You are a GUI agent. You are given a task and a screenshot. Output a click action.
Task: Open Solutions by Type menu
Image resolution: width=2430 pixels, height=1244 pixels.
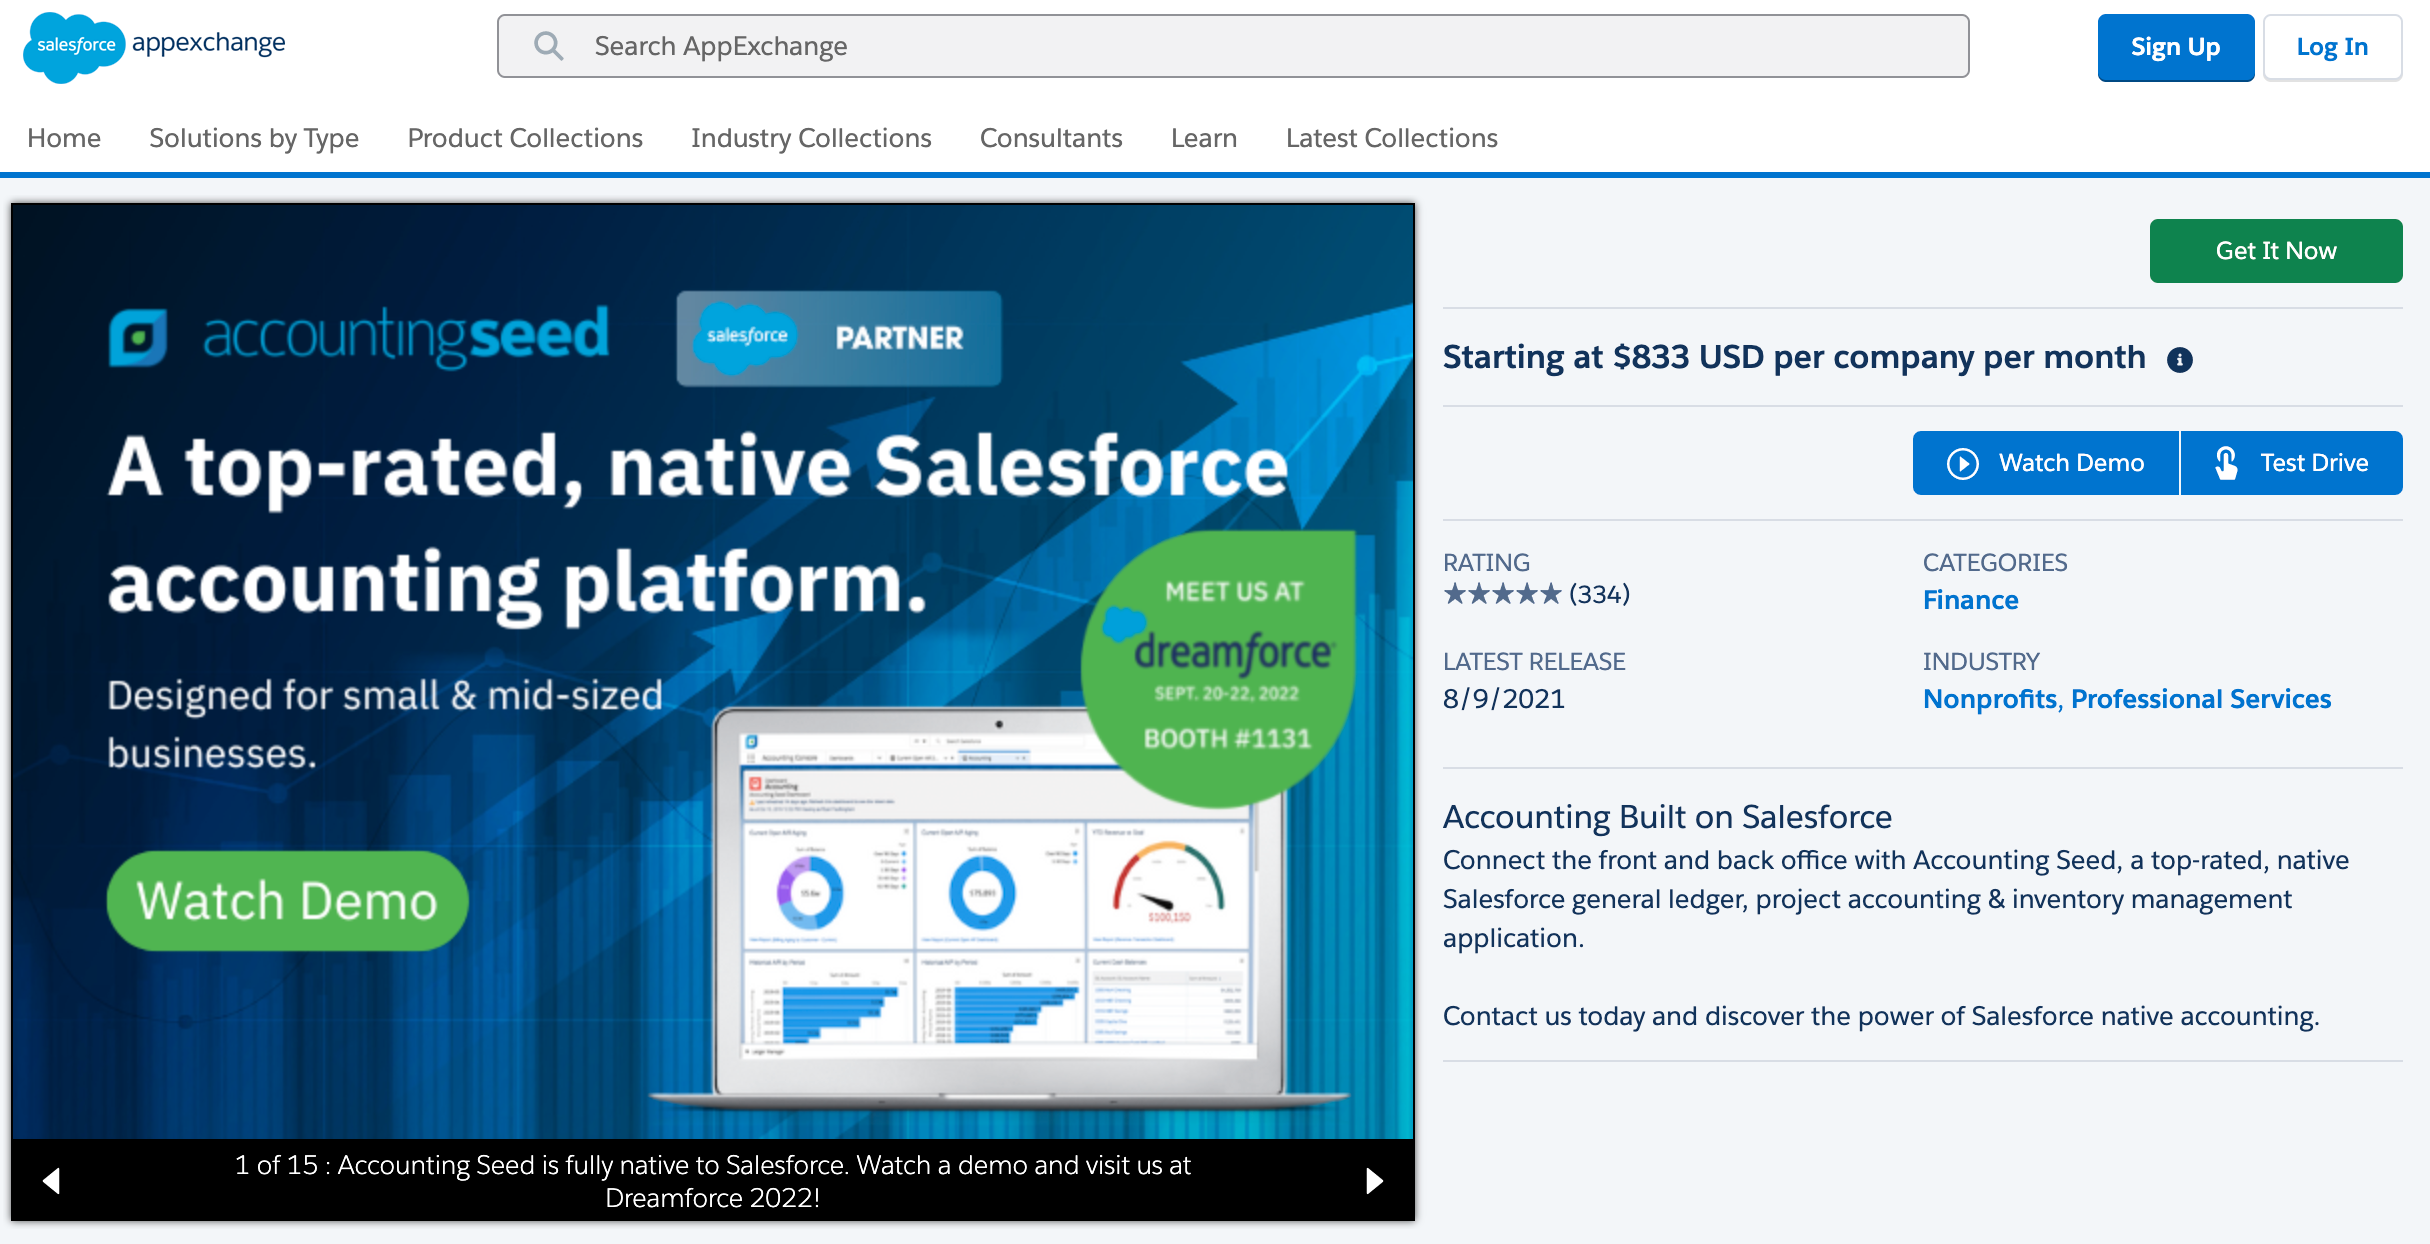coord(254,138)
